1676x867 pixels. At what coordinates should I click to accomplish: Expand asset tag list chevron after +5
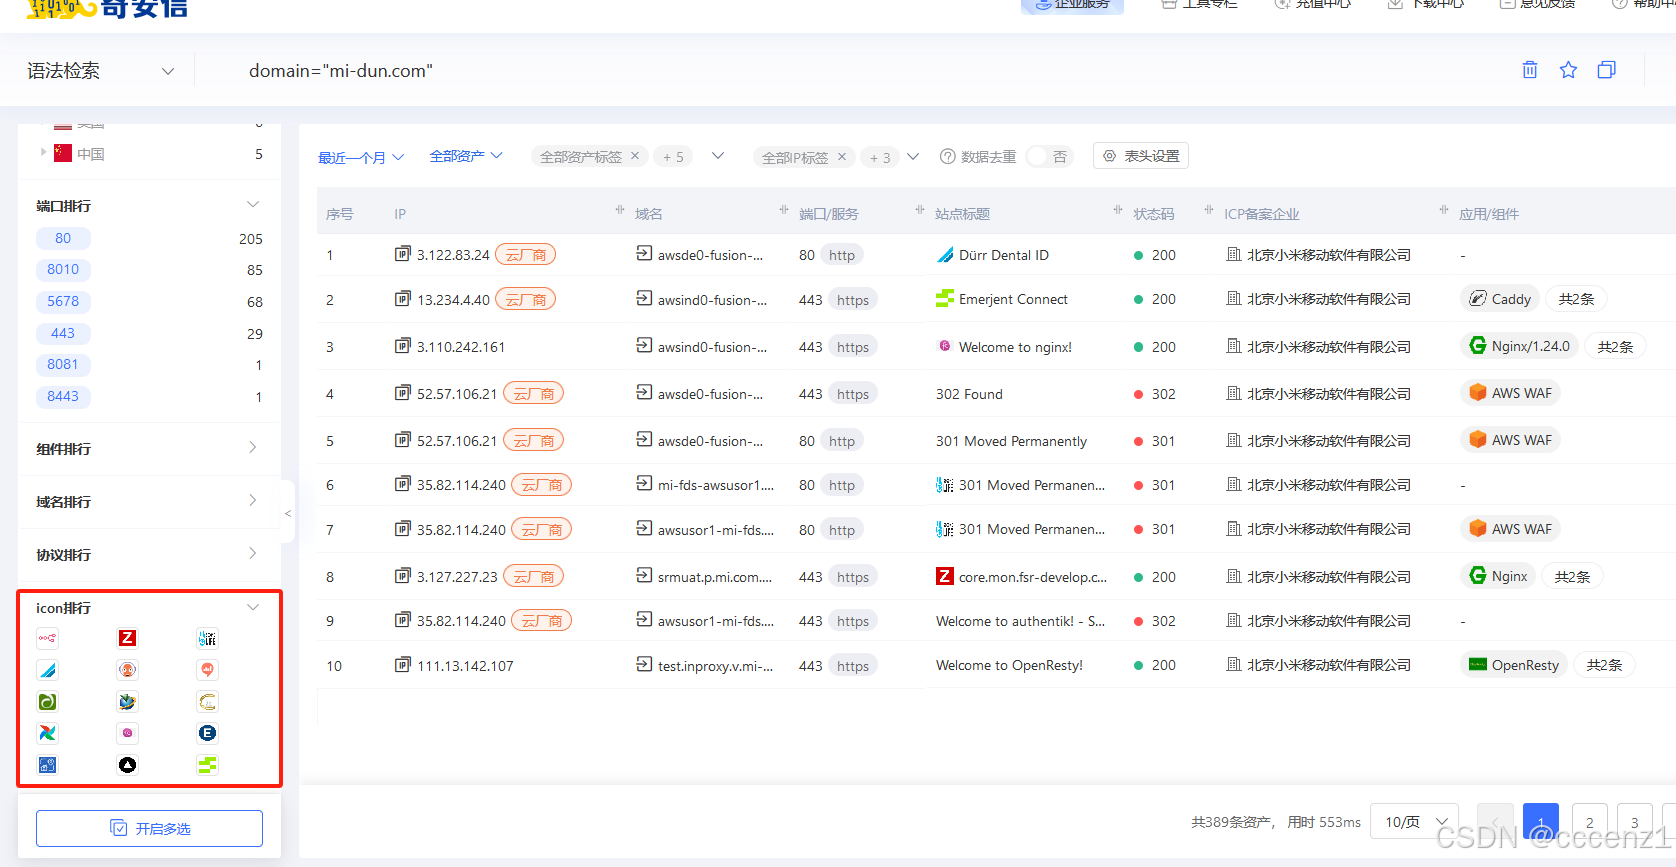(x=718, y=156)
